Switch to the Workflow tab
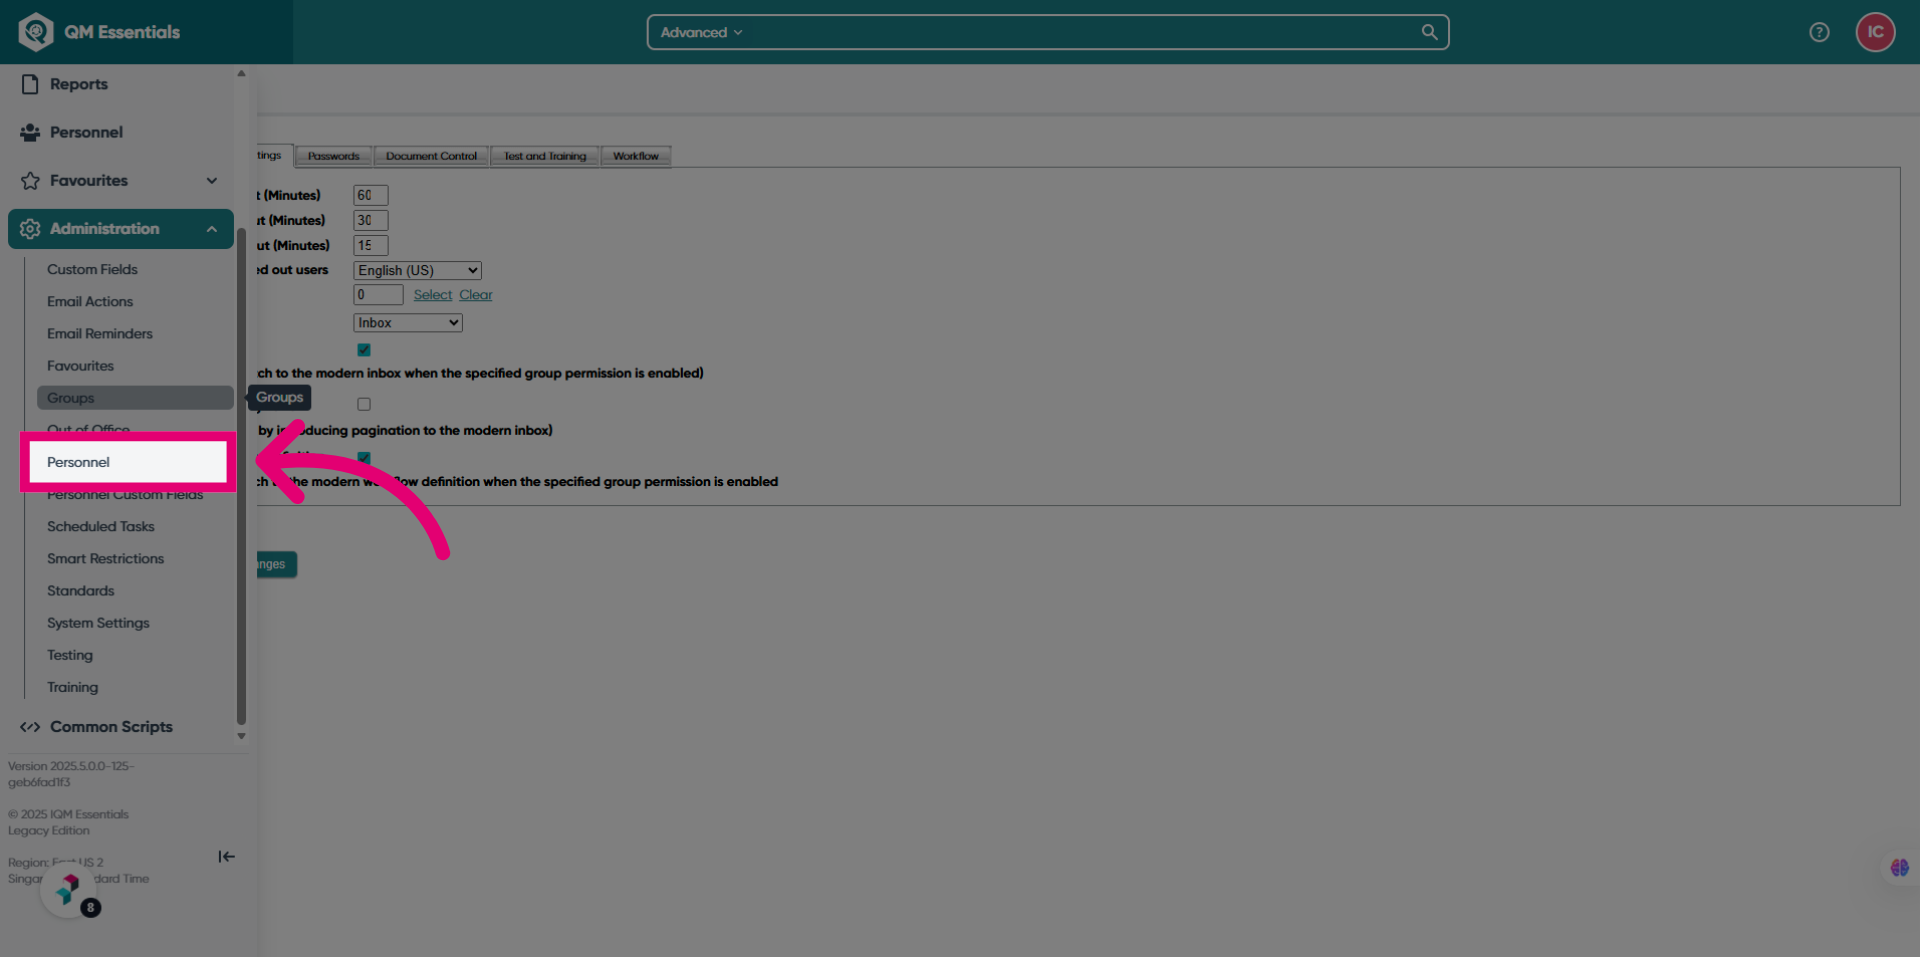Screen dimensions: 1920x957 point(636,156)
